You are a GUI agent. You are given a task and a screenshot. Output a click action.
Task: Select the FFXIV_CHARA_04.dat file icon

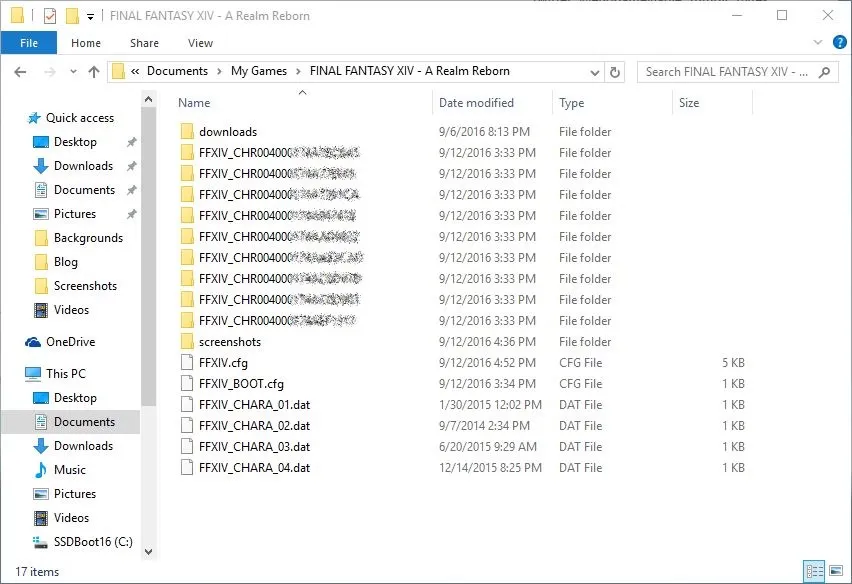click(187, 468)
